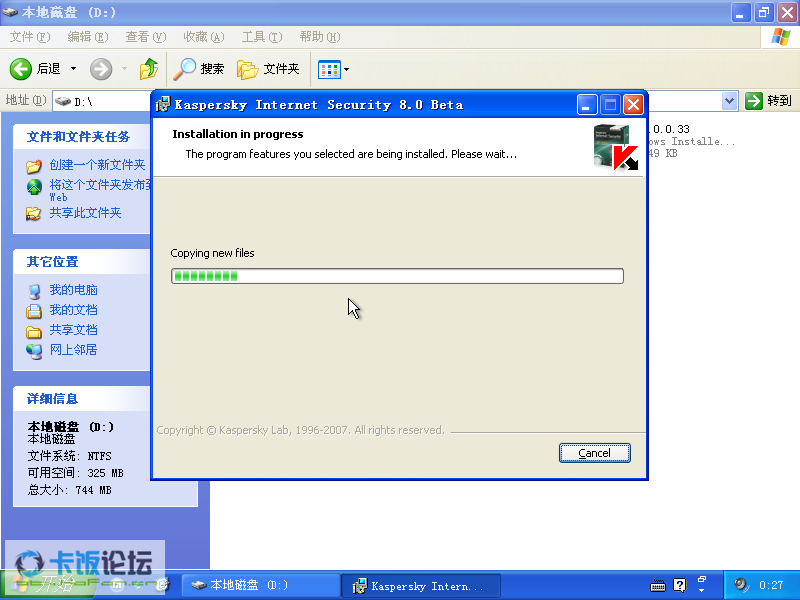Click the Kaspersky product box logo
The height and width of the screenshot is (600, 800).
click(x=615, y=147)
